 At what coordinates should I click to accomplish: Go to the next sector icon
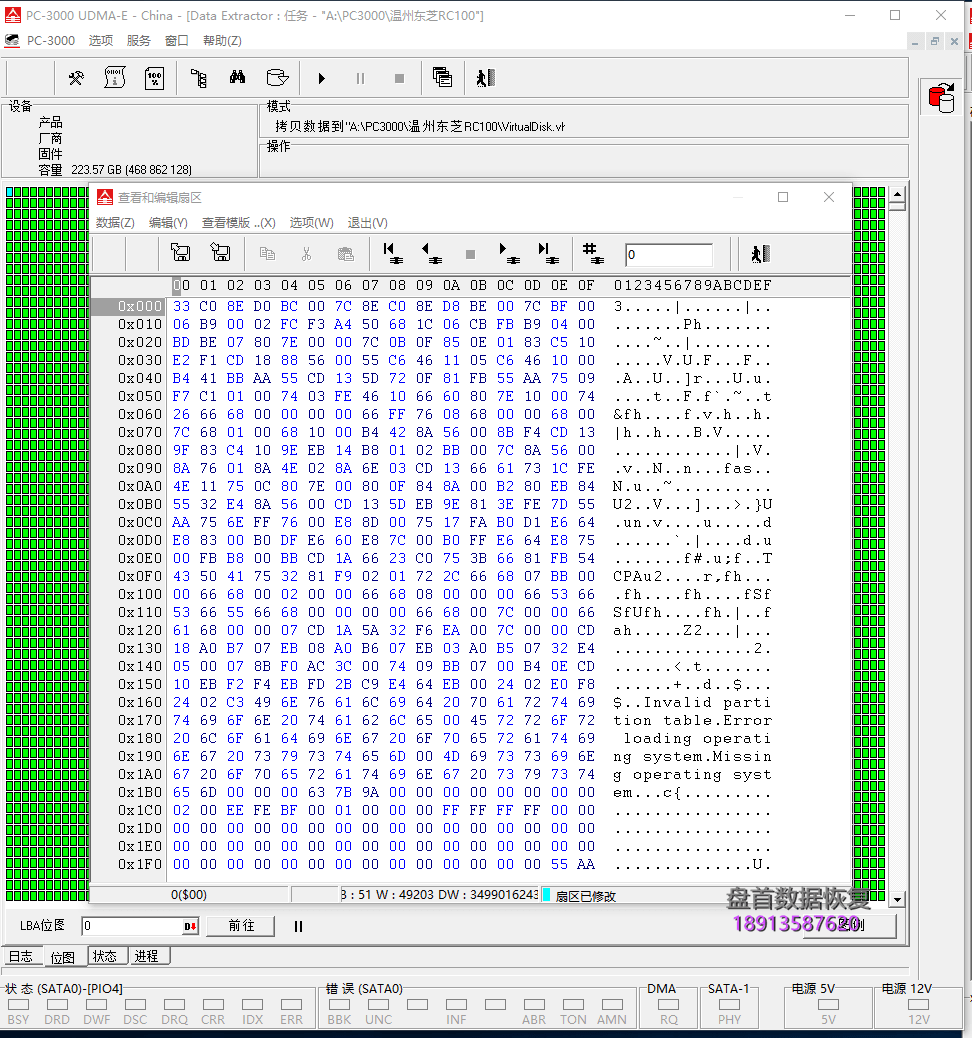click(509, 253)
